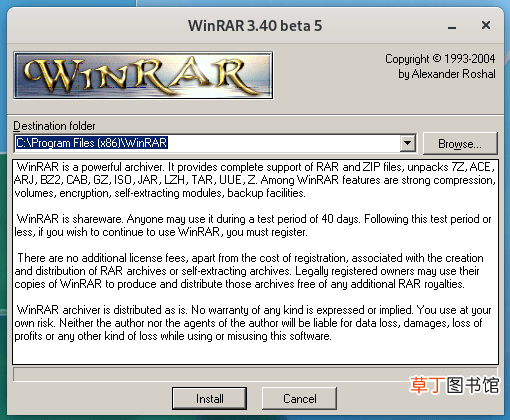
Task: Open the Browse... folder picker
Action: [460, 144]
